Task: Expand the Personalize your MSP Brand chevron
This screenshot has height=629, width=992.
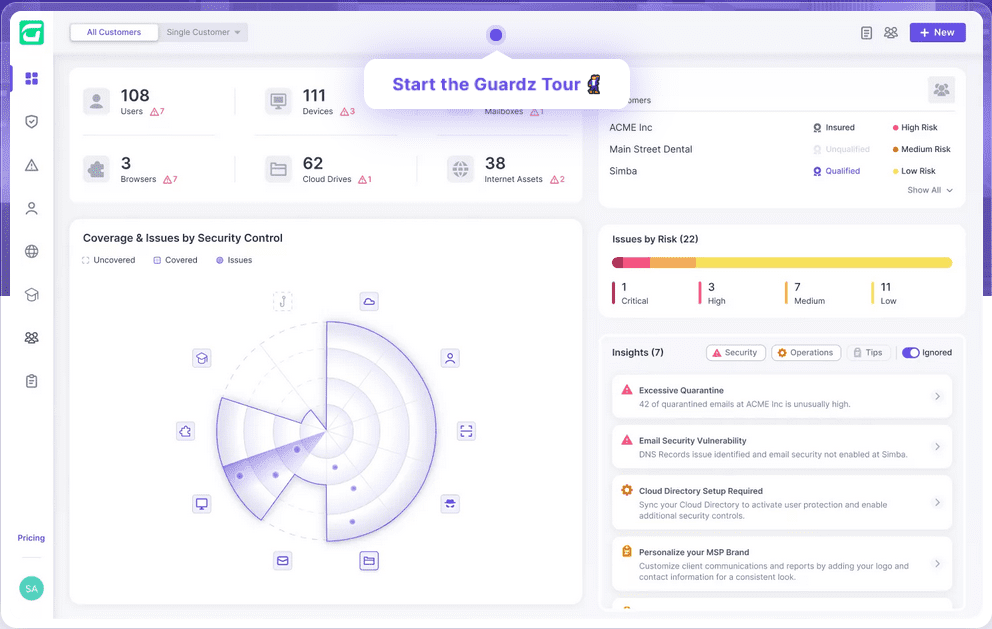Action: 938,564
